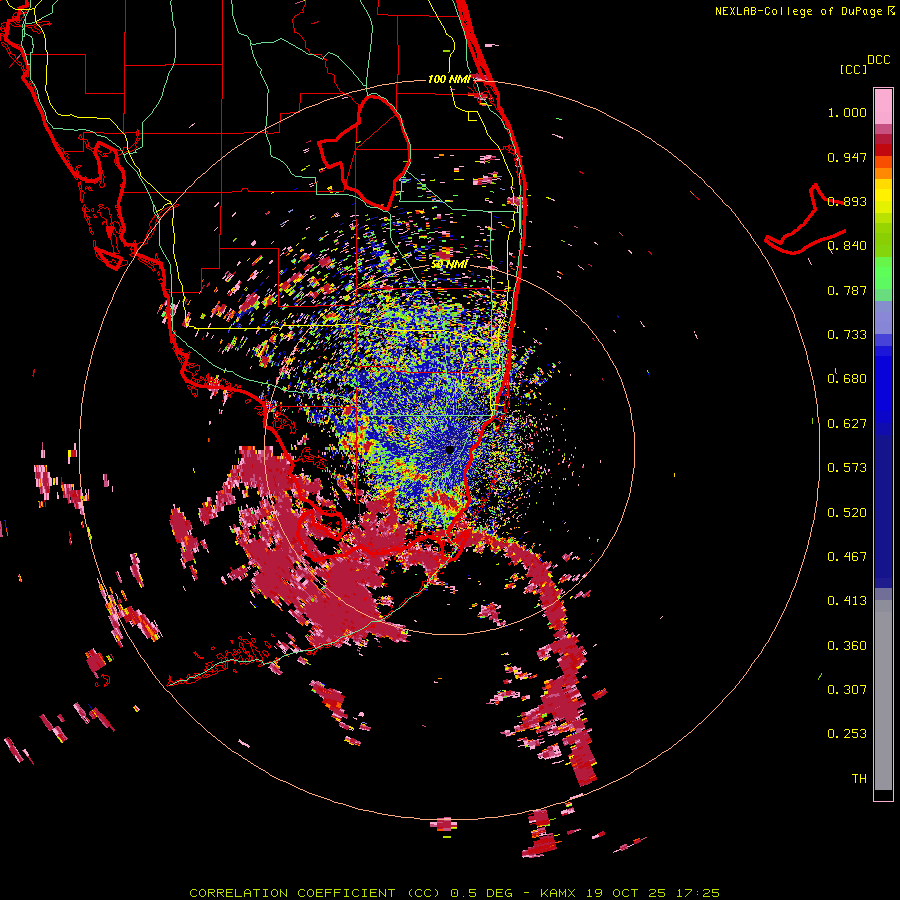Click the black radar site dot at center
Viewport: 900px width, 900px height.
[449, 449]
